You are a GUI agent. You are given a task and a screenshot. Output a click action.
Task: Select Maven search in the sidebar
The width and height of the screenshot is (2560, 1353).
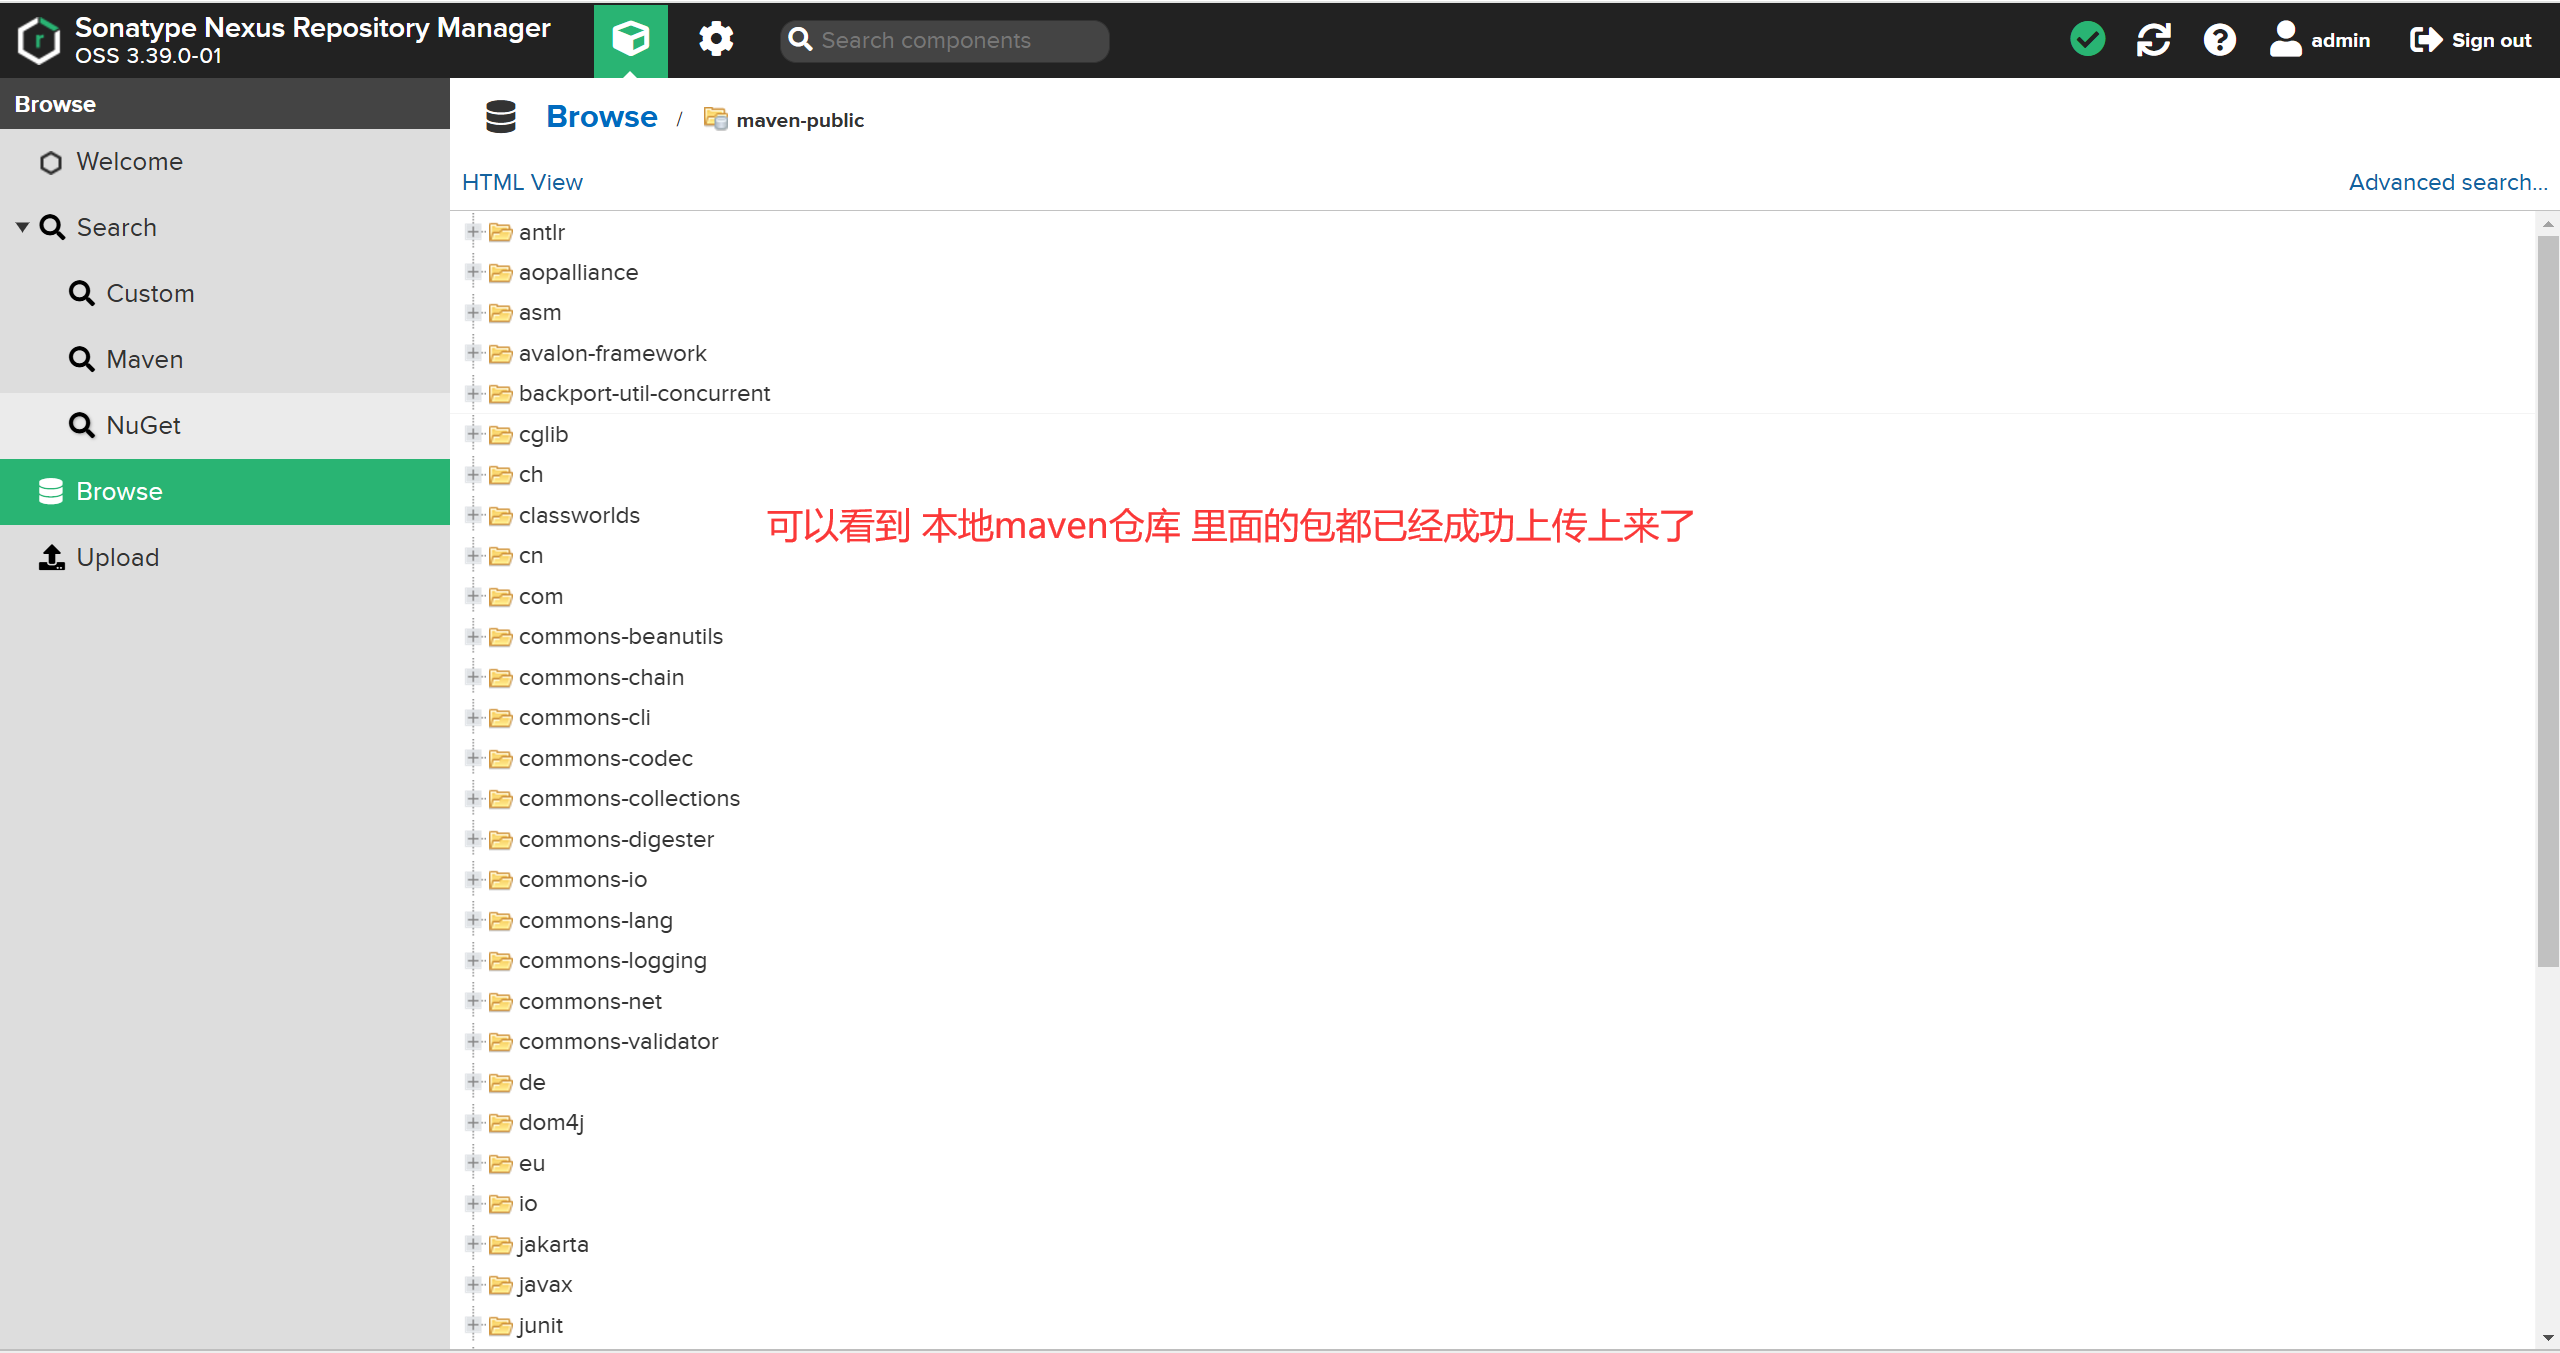click(144, 359)
